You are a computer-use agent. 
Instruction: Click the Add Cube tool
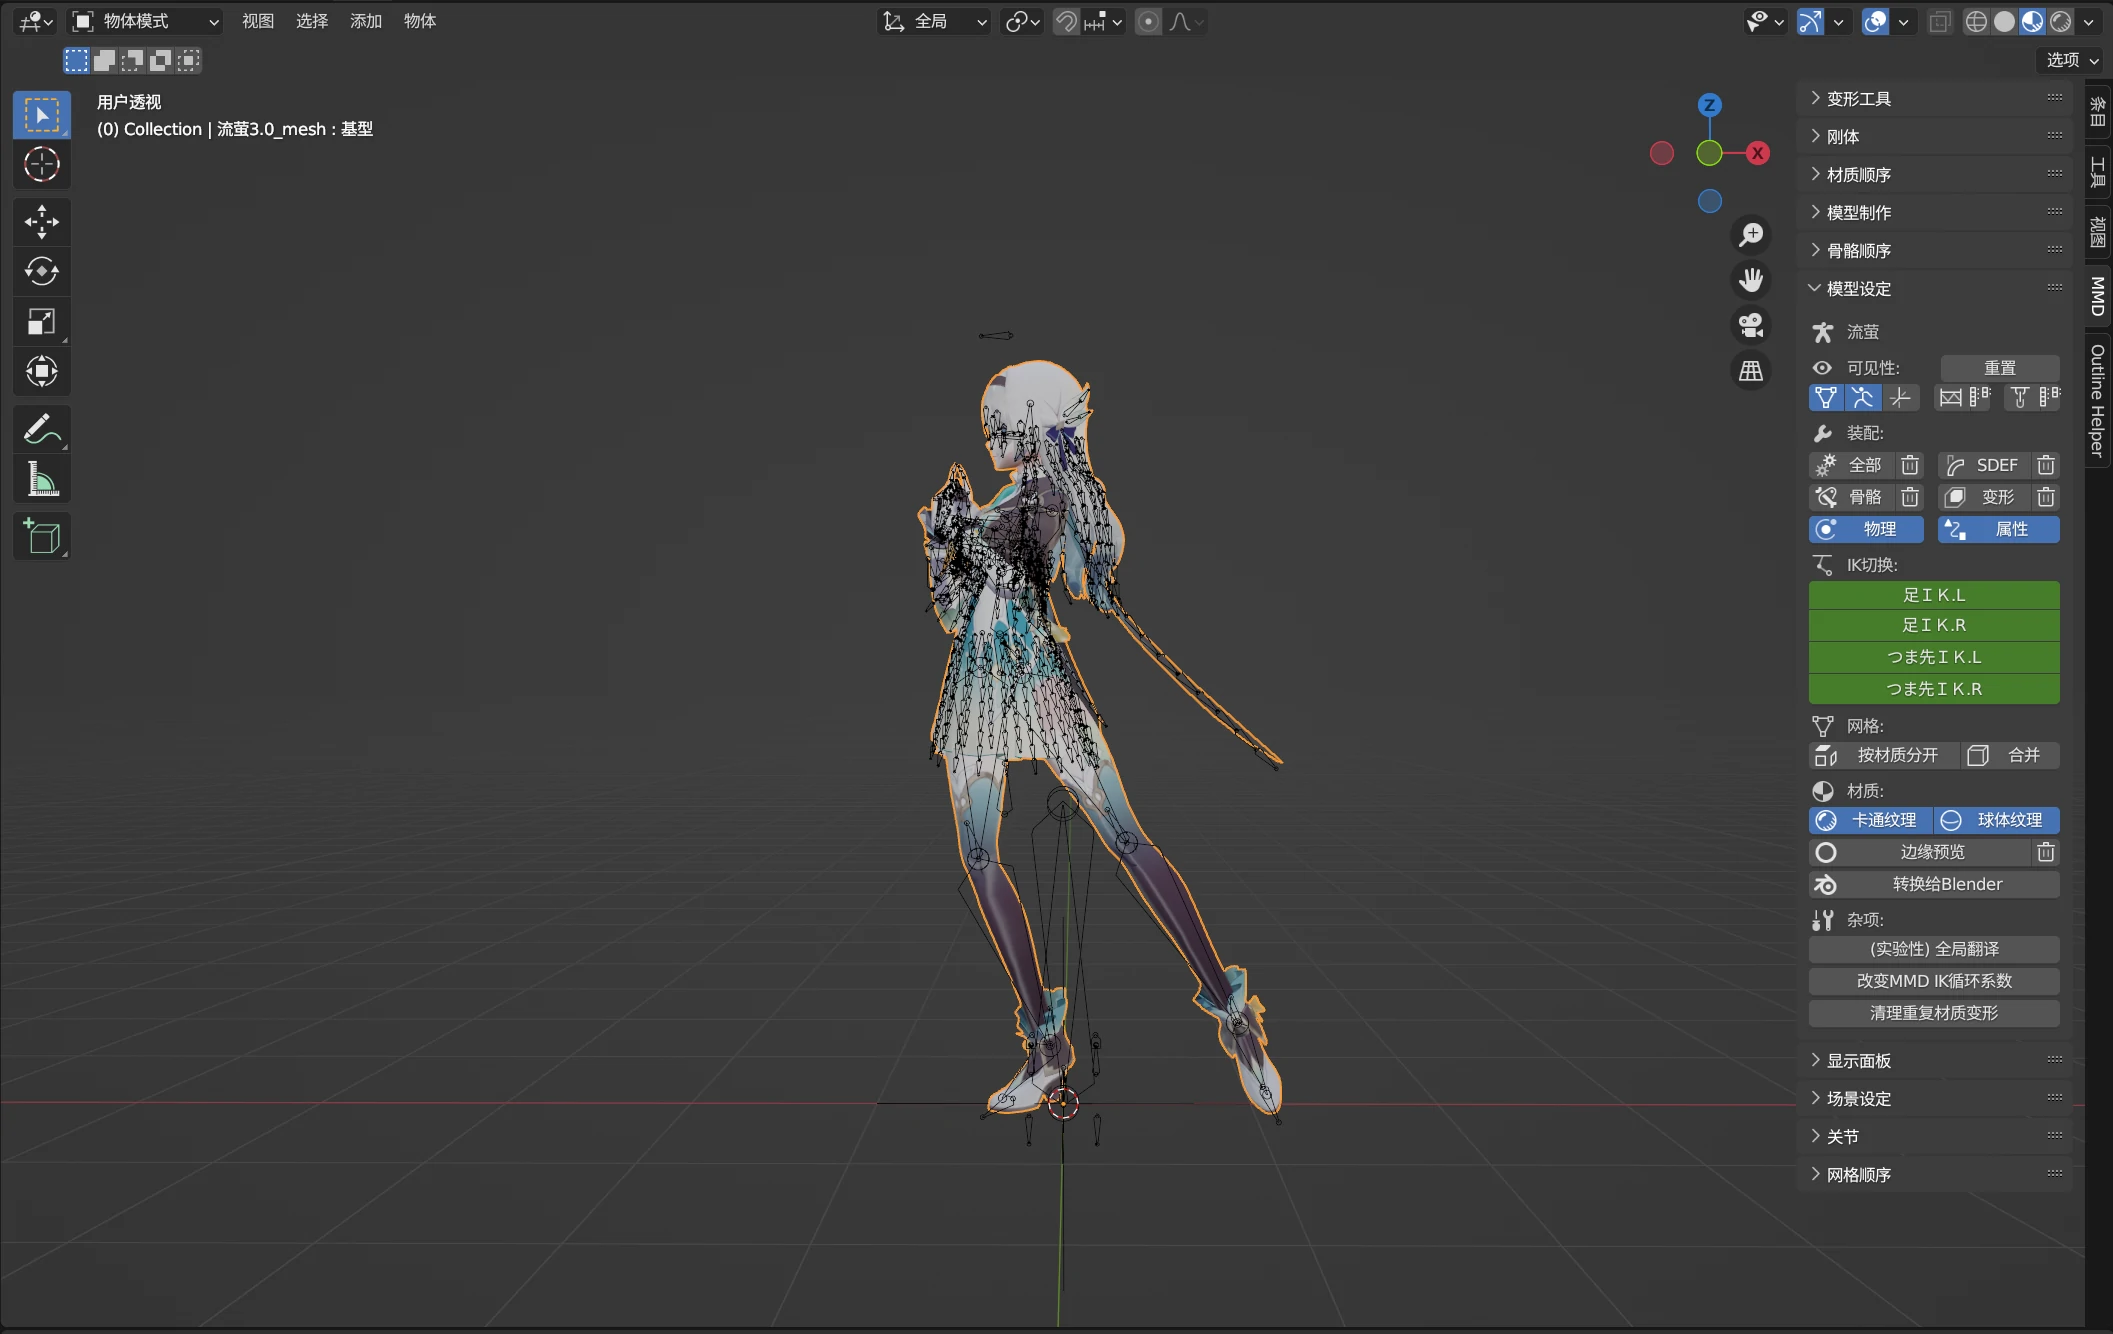click(41, 537)
